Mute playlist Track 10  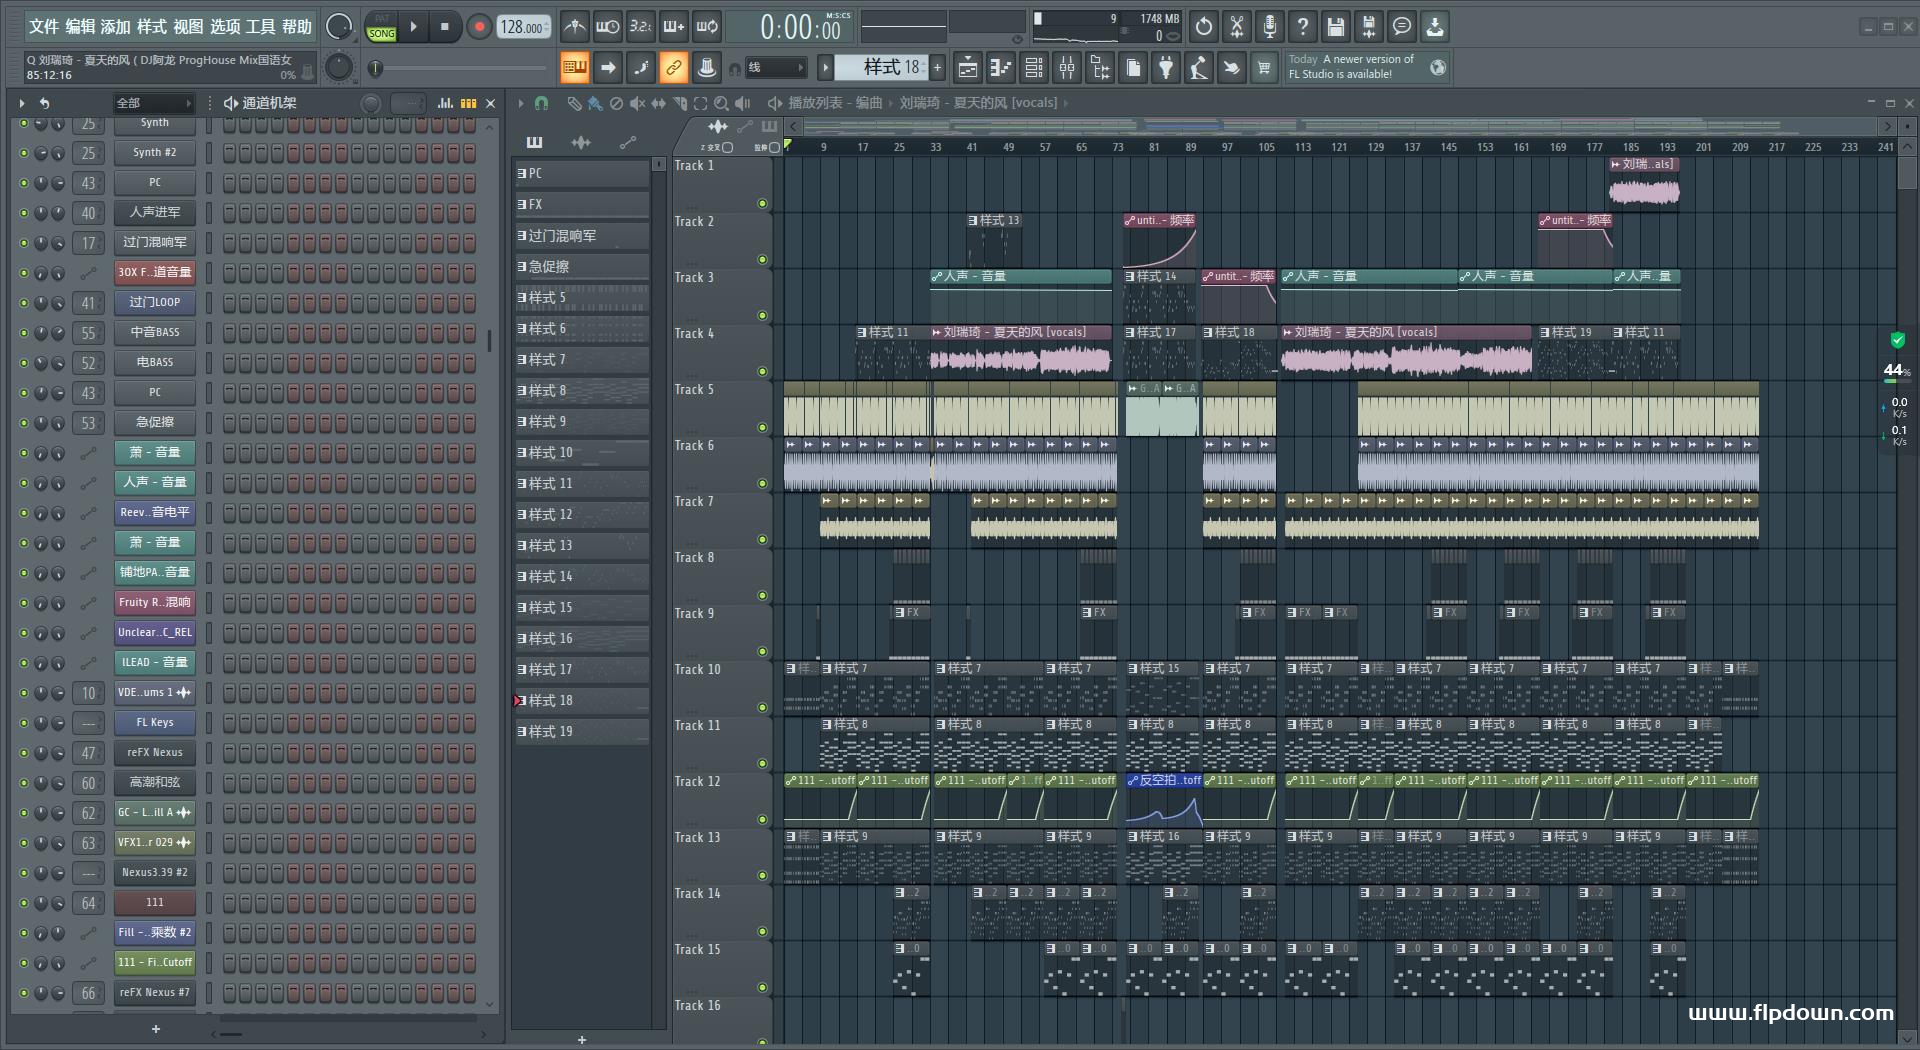(762, 708)
